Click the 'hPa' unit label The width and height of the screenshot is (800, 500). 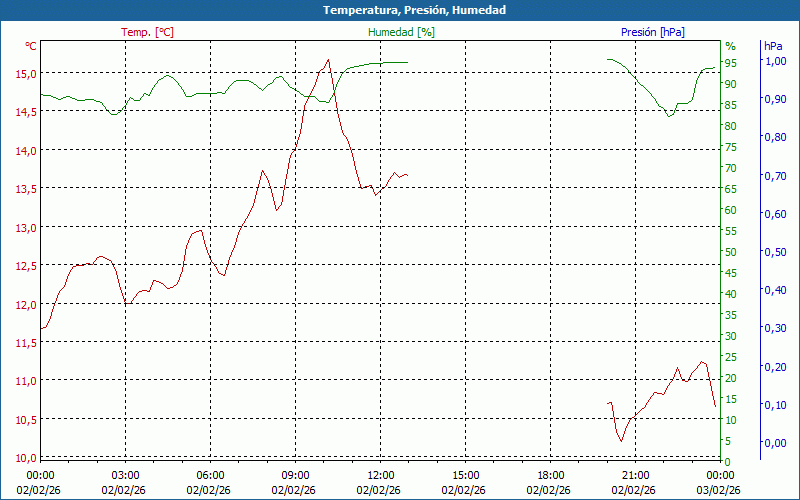pos(773,46)
